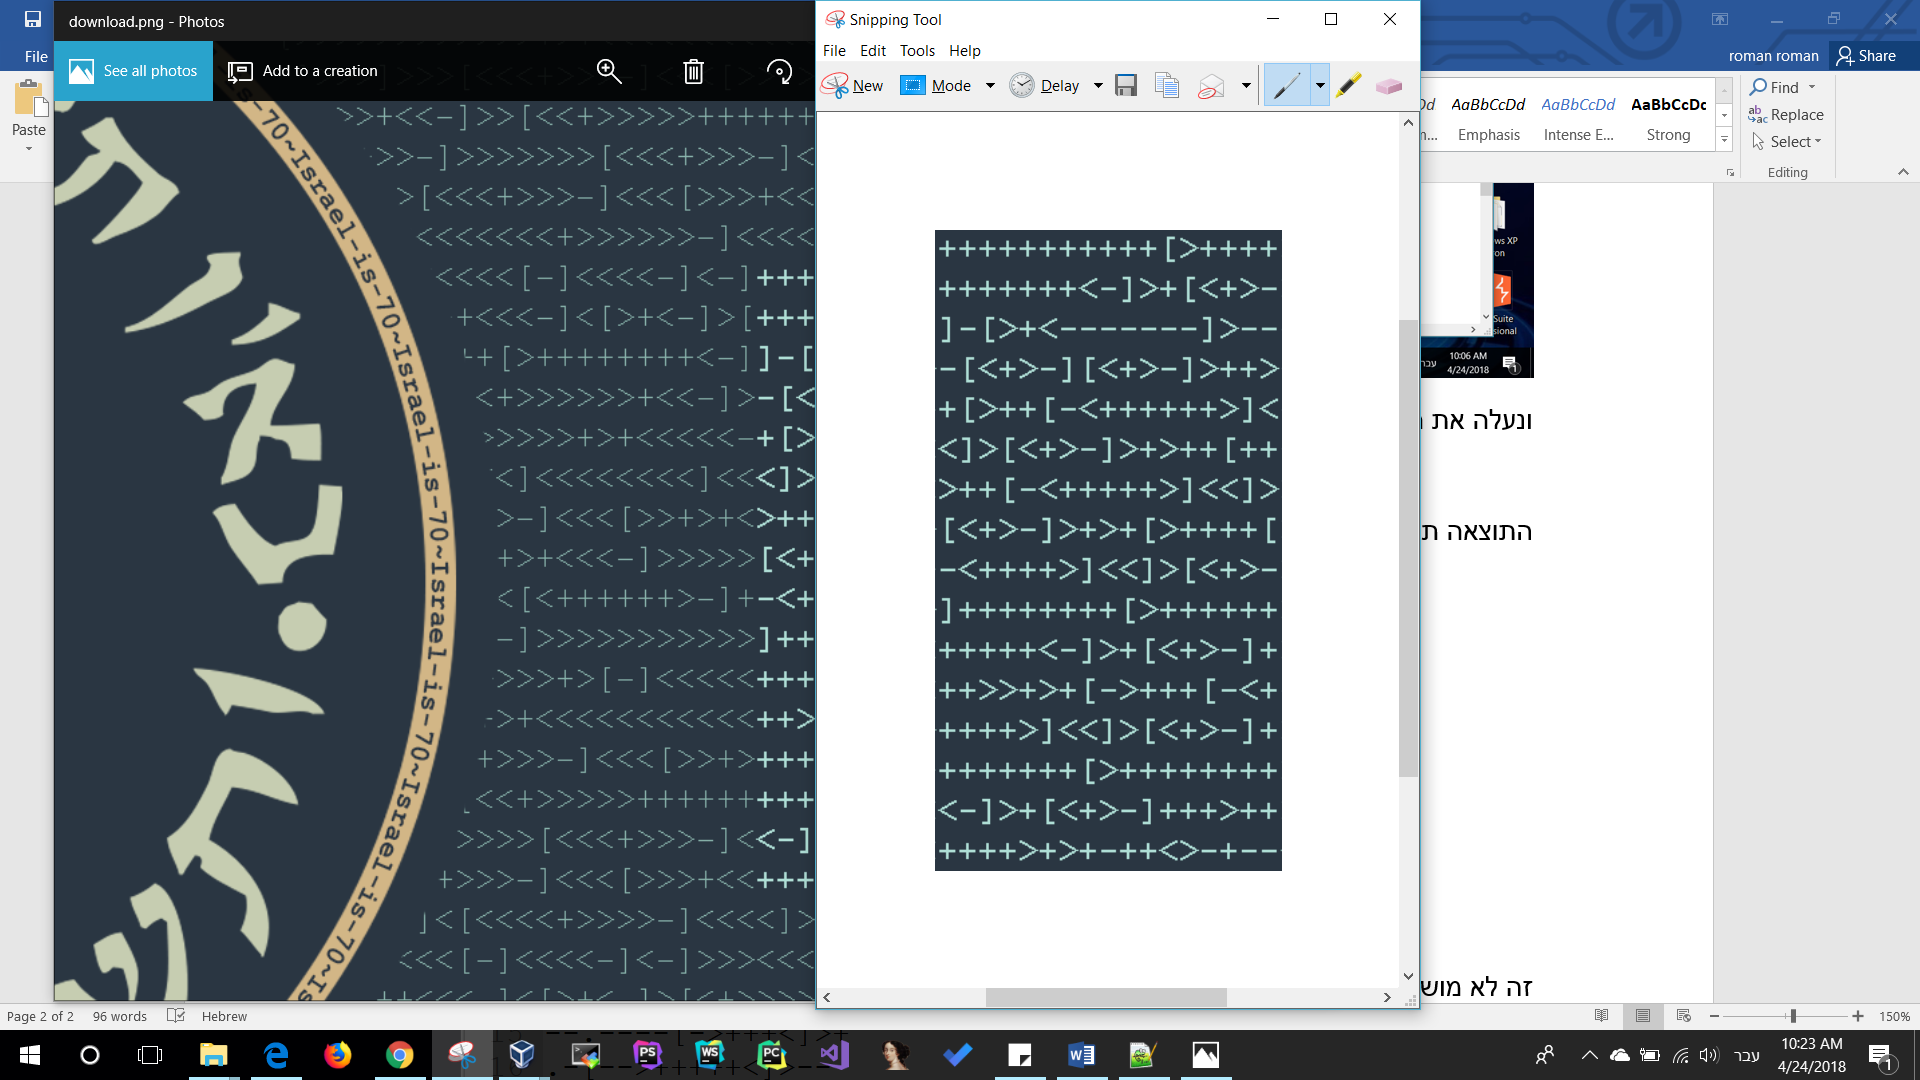
Task: Click the Word zoom slider handle
Action: click(1793, 1016)
